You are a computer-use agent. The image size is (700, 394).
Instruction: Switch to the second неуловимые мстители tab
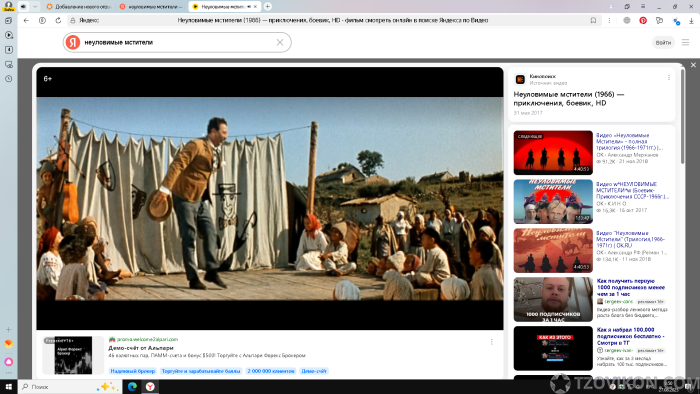152,7
